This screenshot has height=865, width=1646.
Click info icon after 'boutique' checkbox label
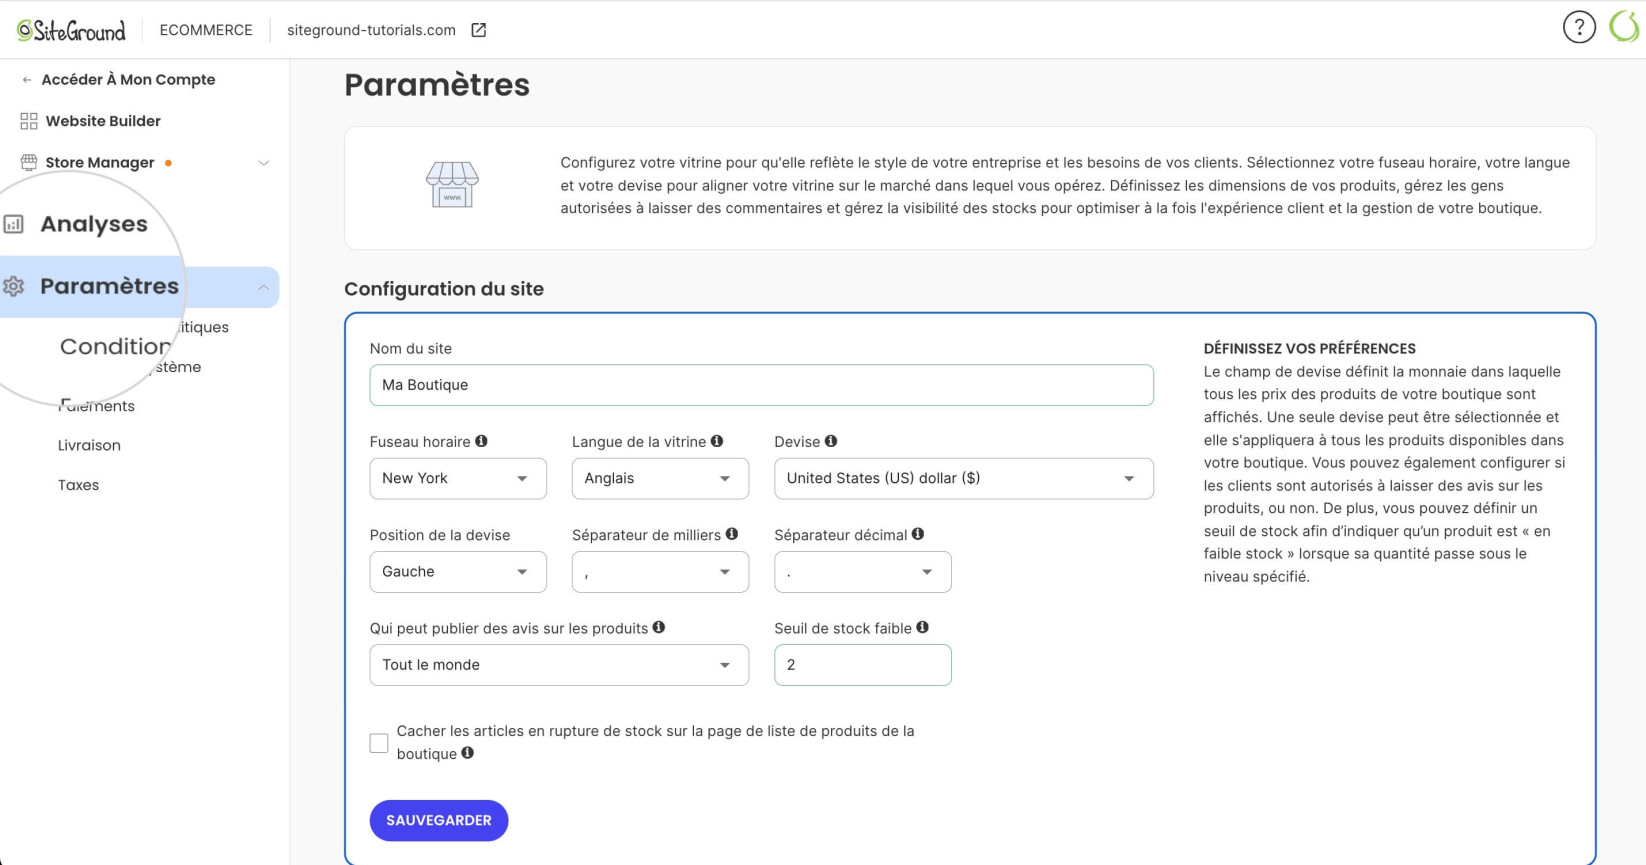coord(468,753)
